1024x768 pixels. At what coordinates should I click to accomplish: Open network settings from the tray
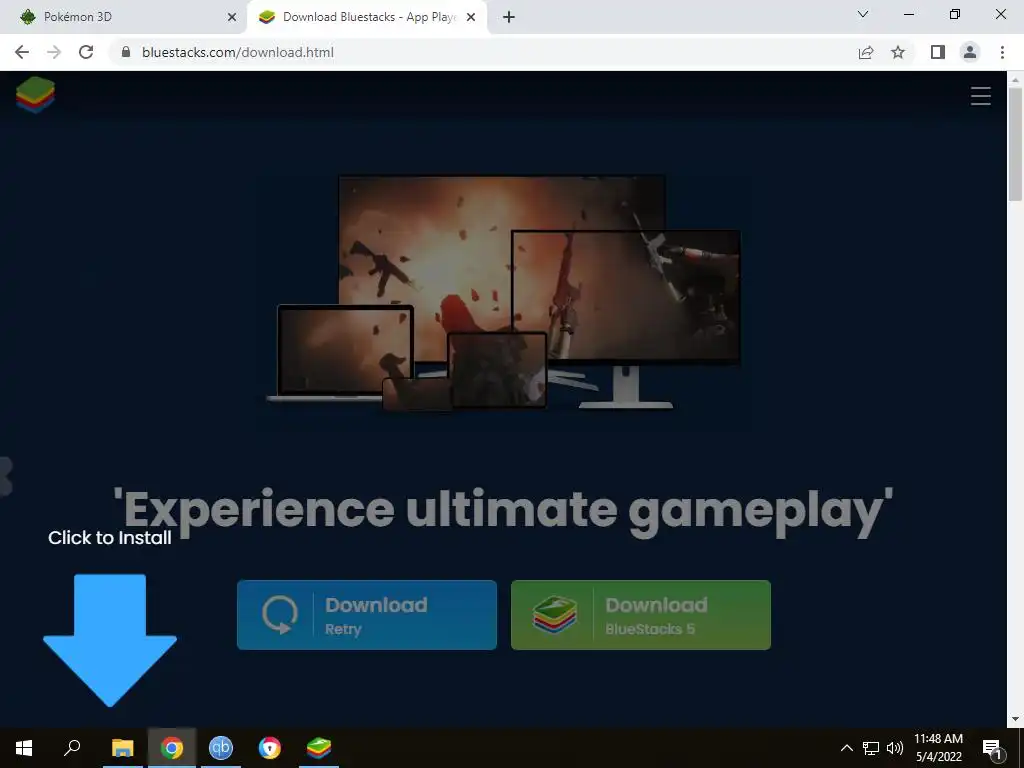click(871, 748)
